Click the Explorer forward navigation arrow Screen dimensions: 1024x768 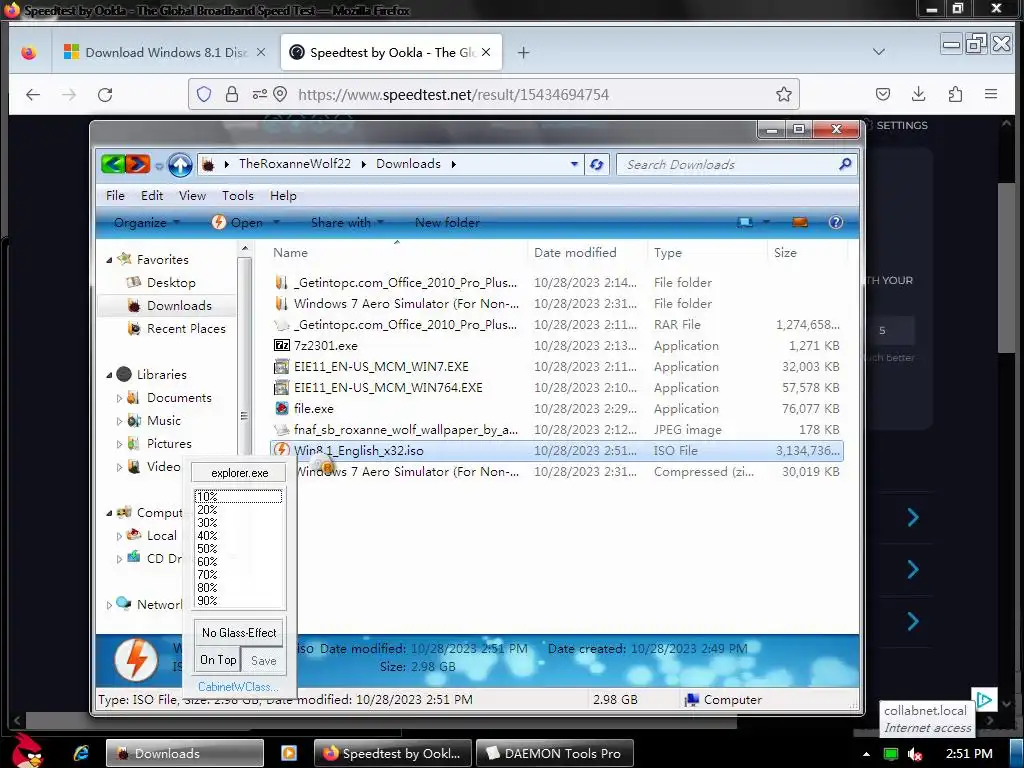137,164
